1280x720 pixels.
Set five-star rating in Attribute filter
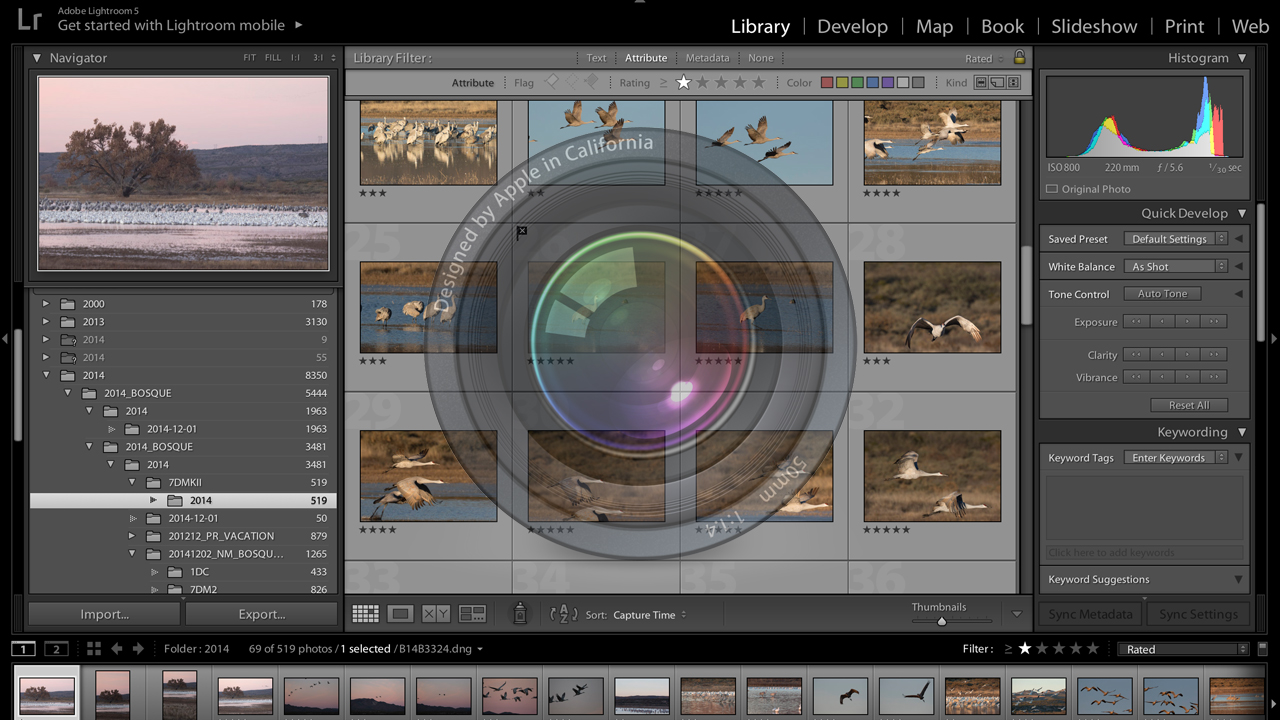pos(759,83)
